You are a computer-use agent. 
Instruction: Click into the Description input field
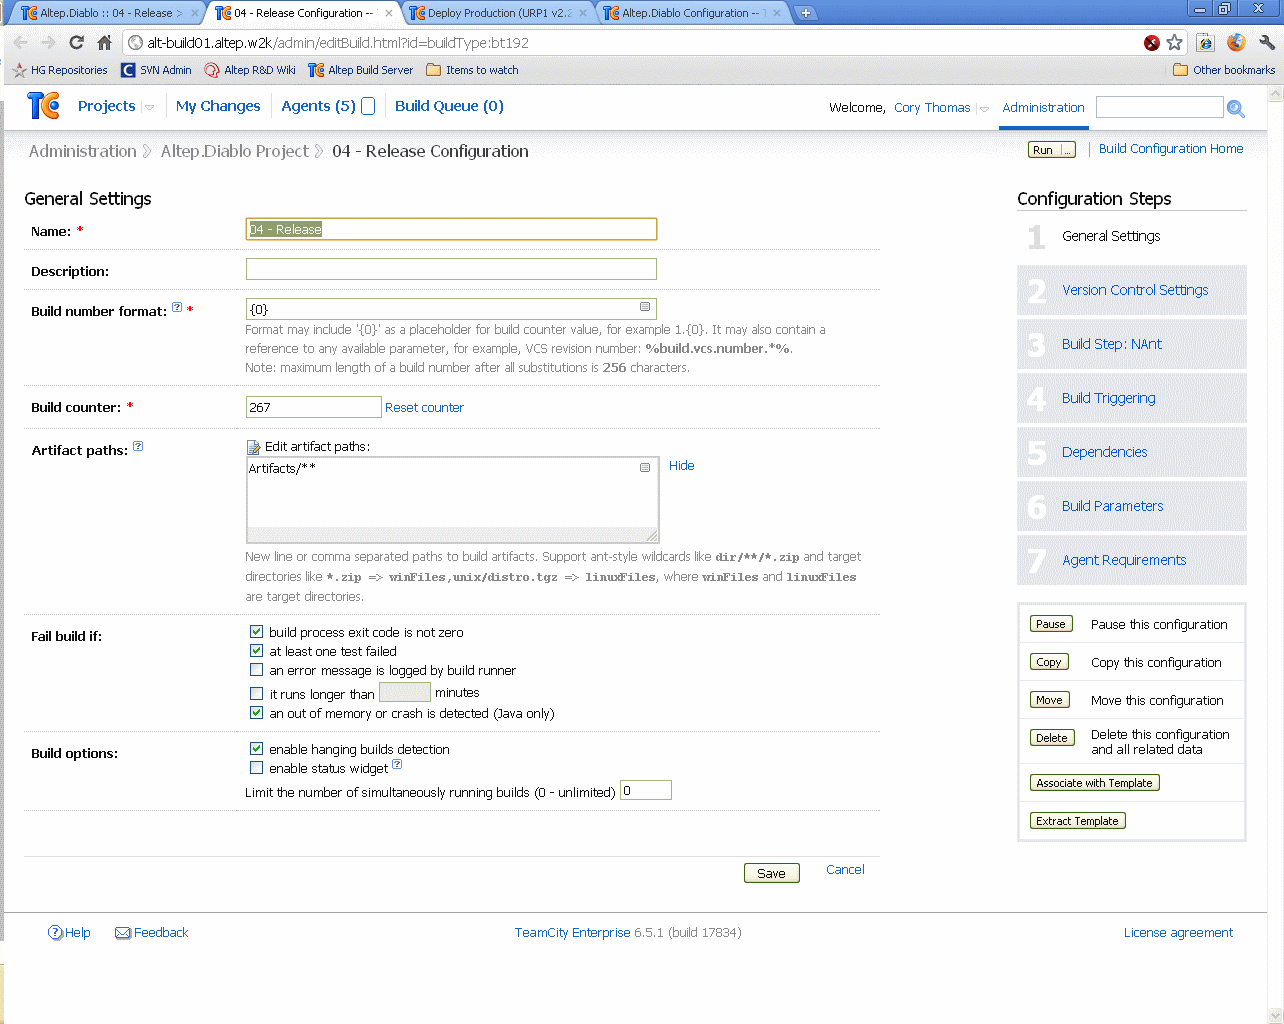[x=451, y=269]
